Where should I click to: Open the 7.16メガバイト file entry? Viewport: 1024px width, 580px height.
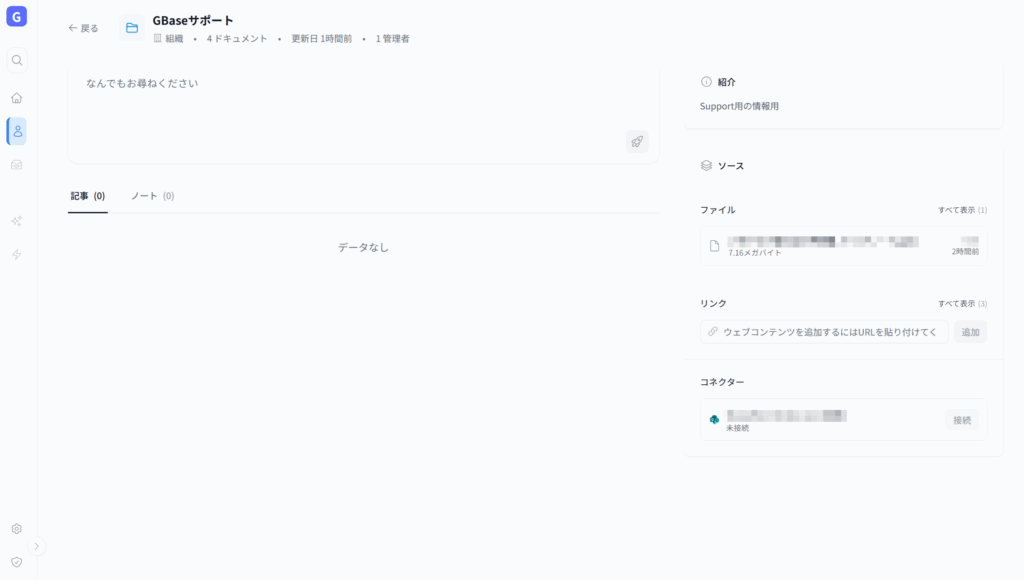pyautogui.click(x=844, y=246)
